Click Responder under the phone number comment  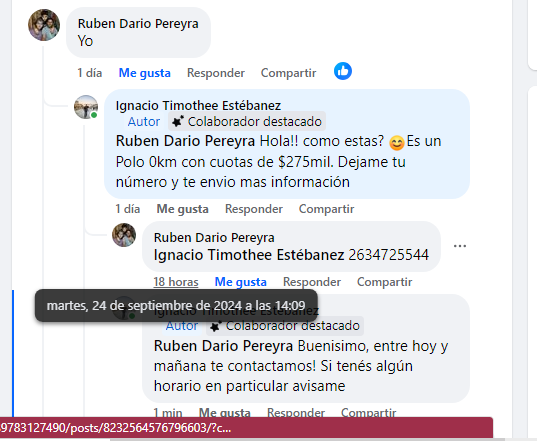tap(312, 282)
